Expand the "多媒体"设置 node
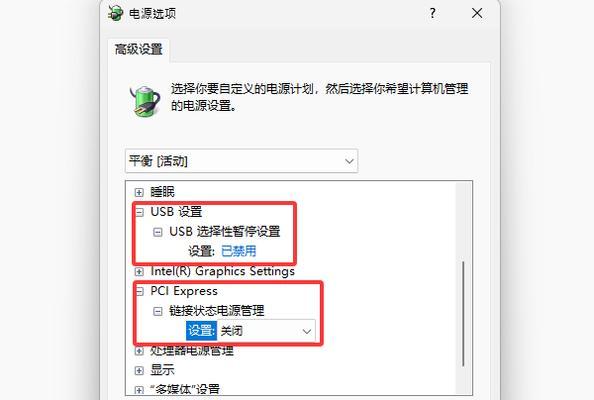 coord(139,390)
